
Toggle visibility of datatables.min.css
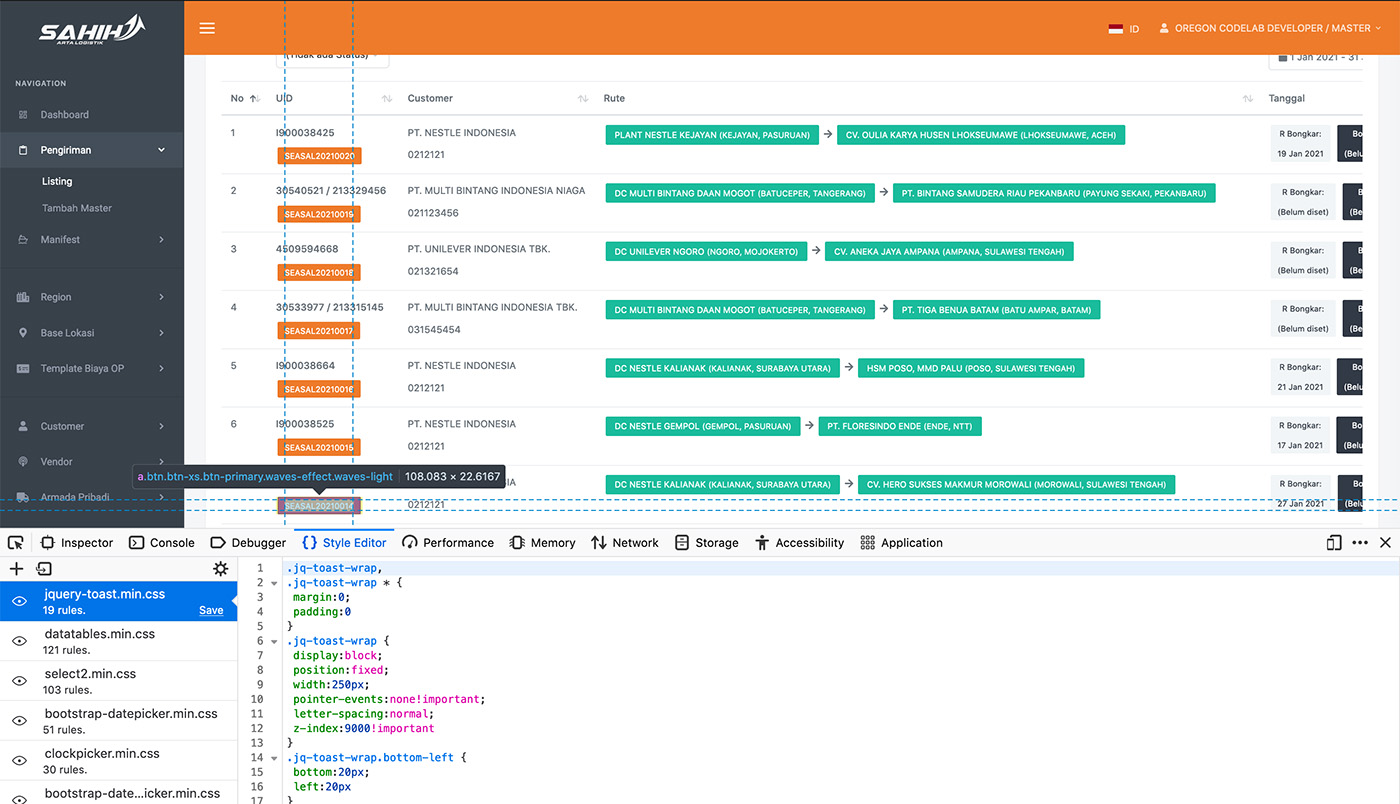pyautogui.click(x=19, y=641)
